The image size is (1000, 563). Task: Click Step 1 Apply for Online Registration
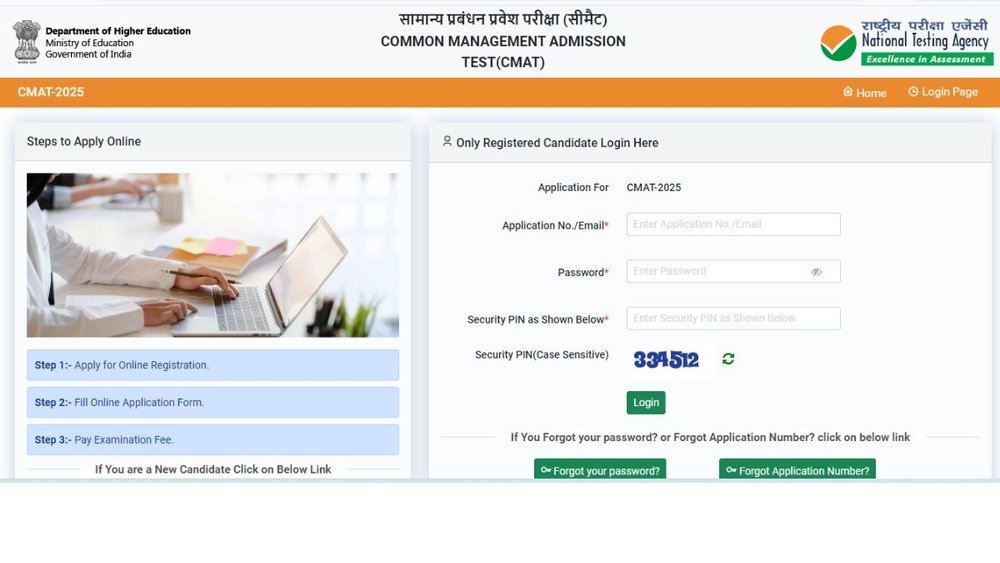pos(213,365)
